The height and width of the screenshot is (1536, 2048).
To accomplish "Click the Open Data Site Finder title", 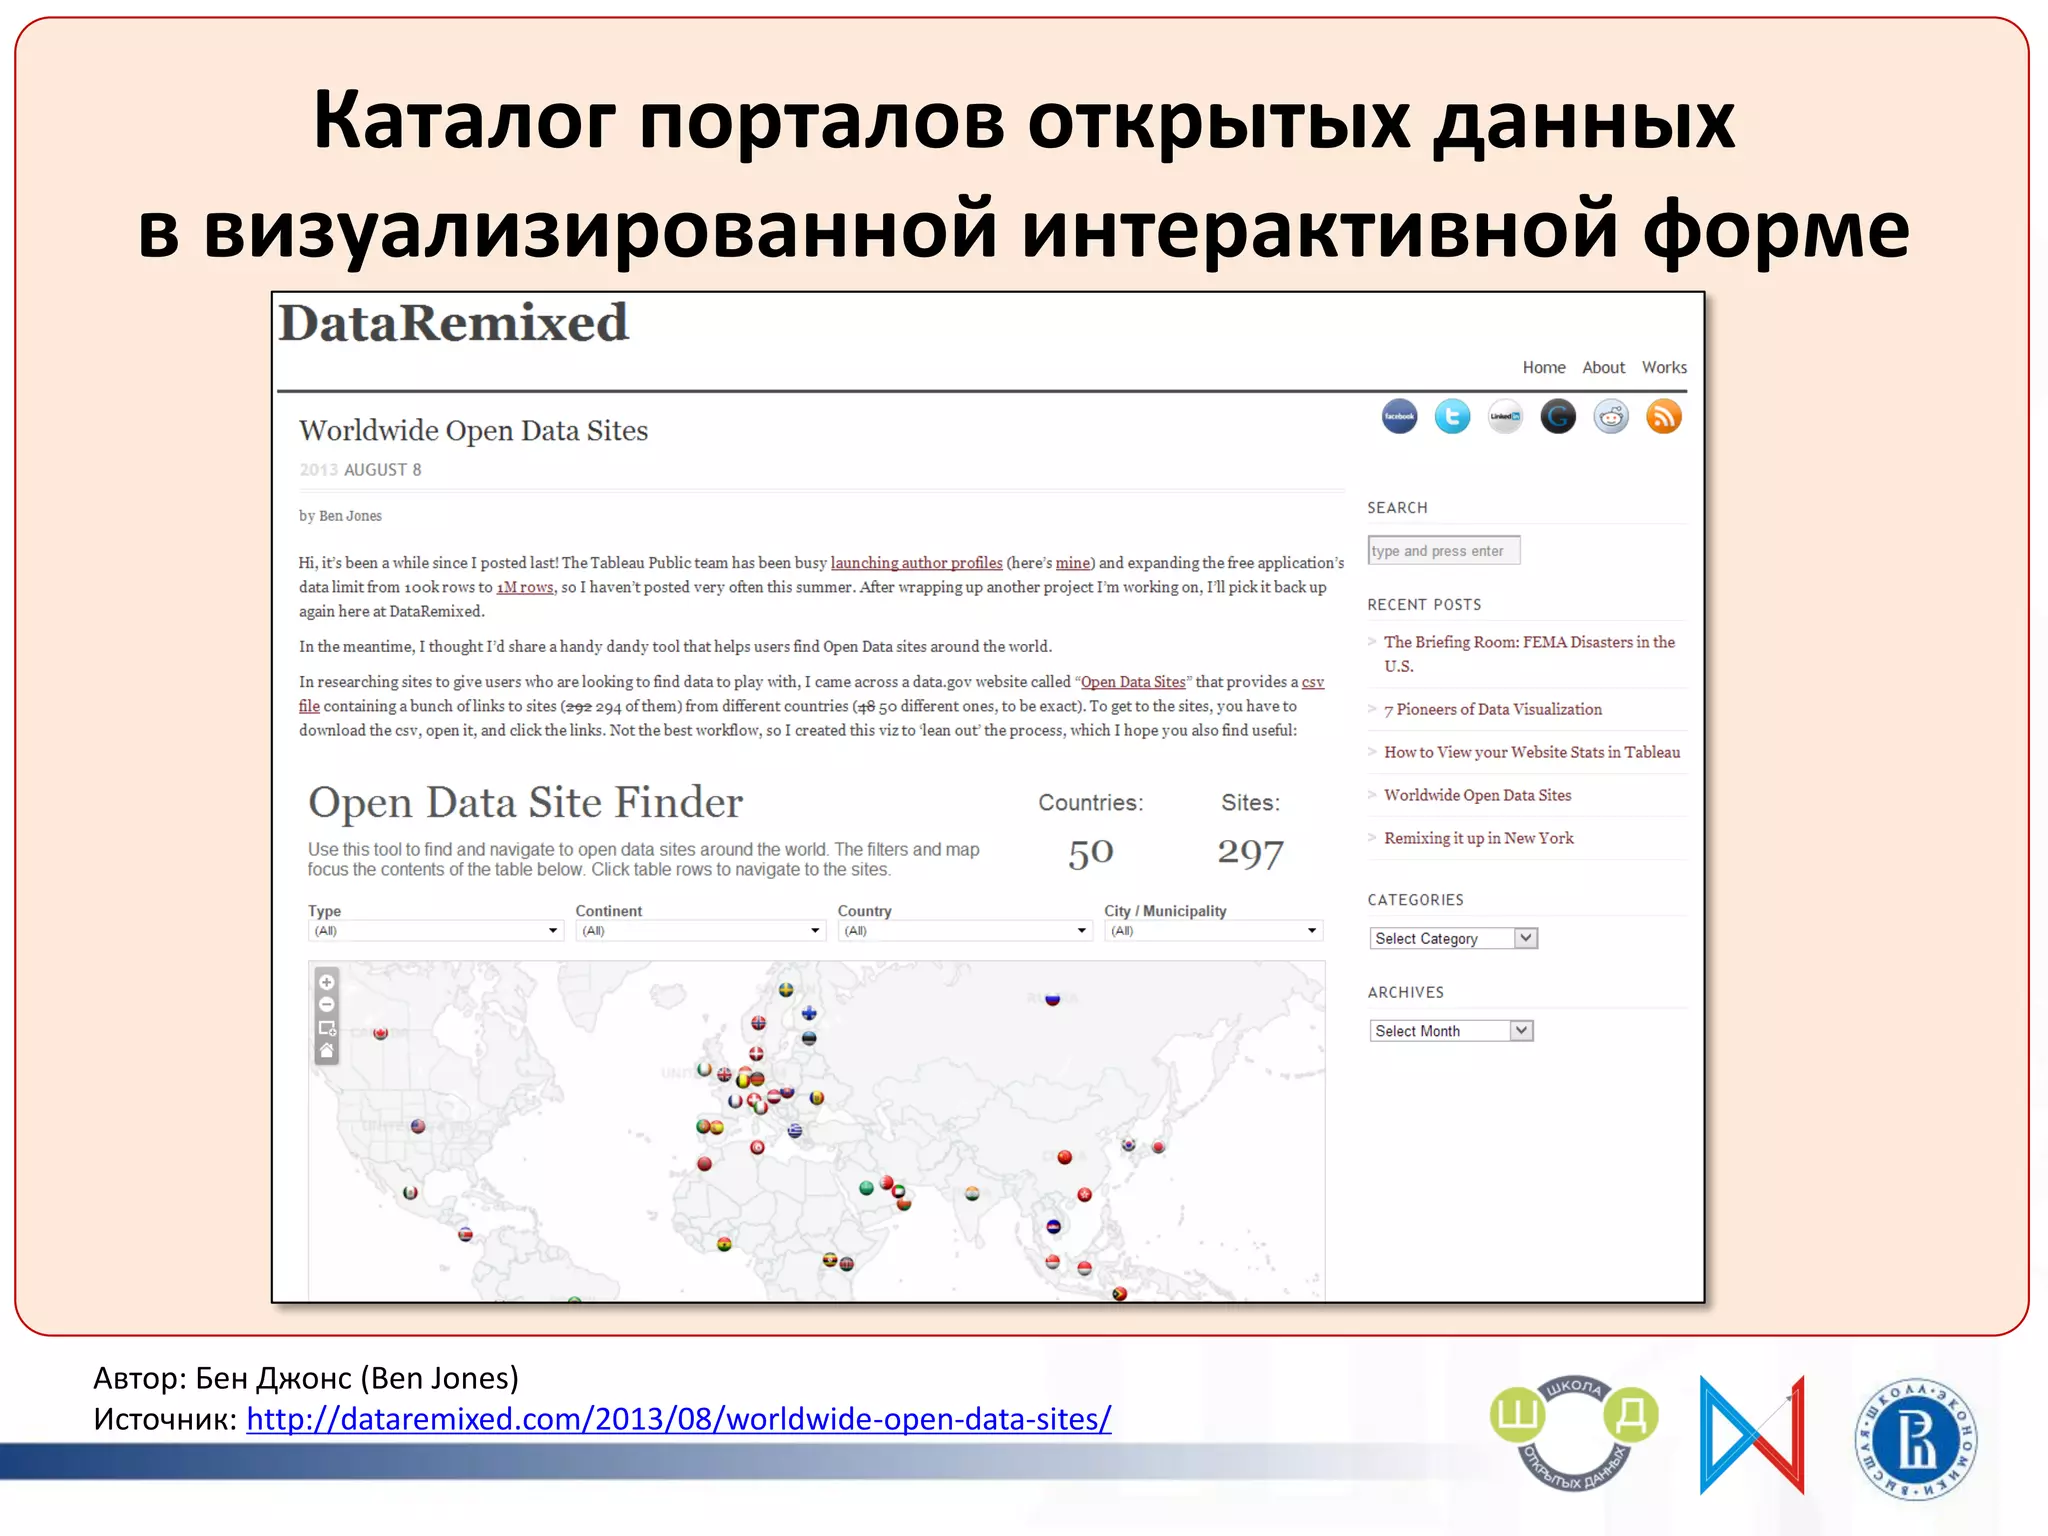I will pyautogui.click(x=525, y=802).
